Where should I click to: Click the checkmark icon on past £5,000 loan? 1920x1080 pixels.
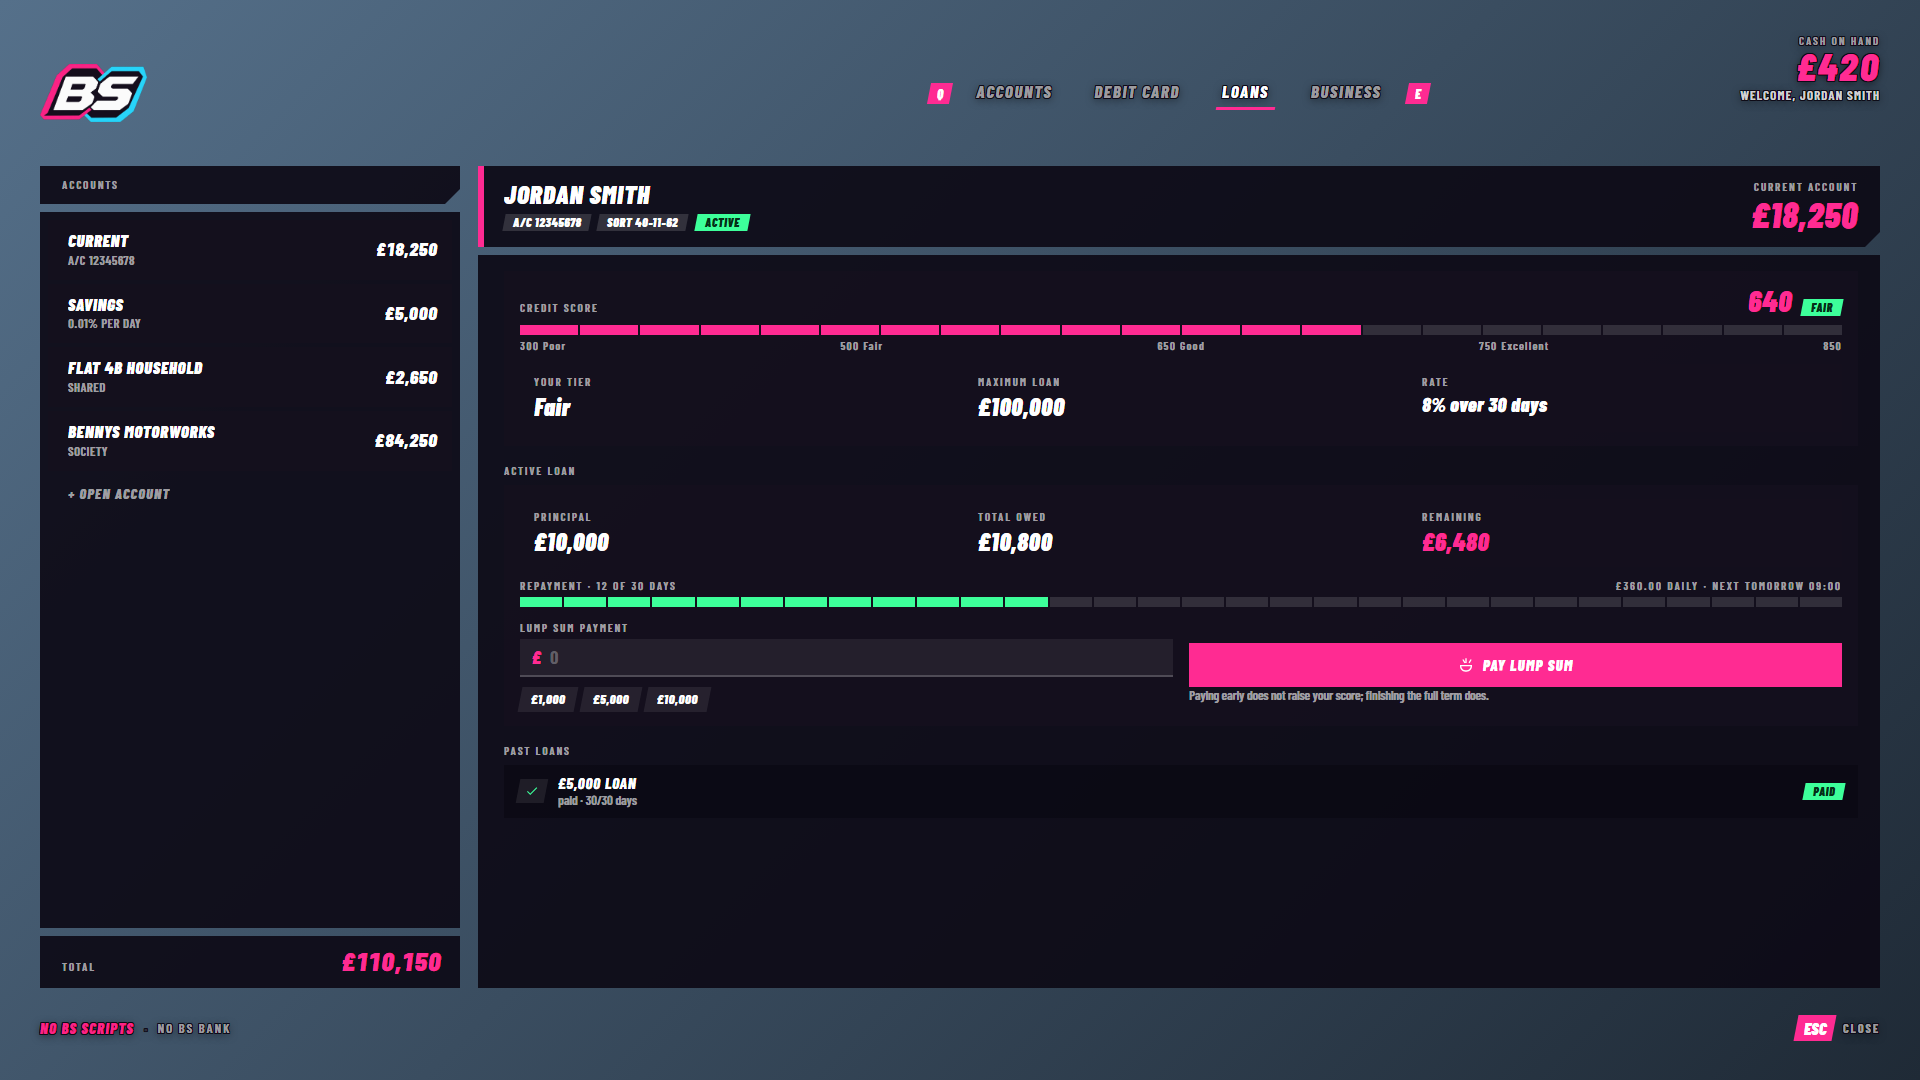(x=532, y=791)
